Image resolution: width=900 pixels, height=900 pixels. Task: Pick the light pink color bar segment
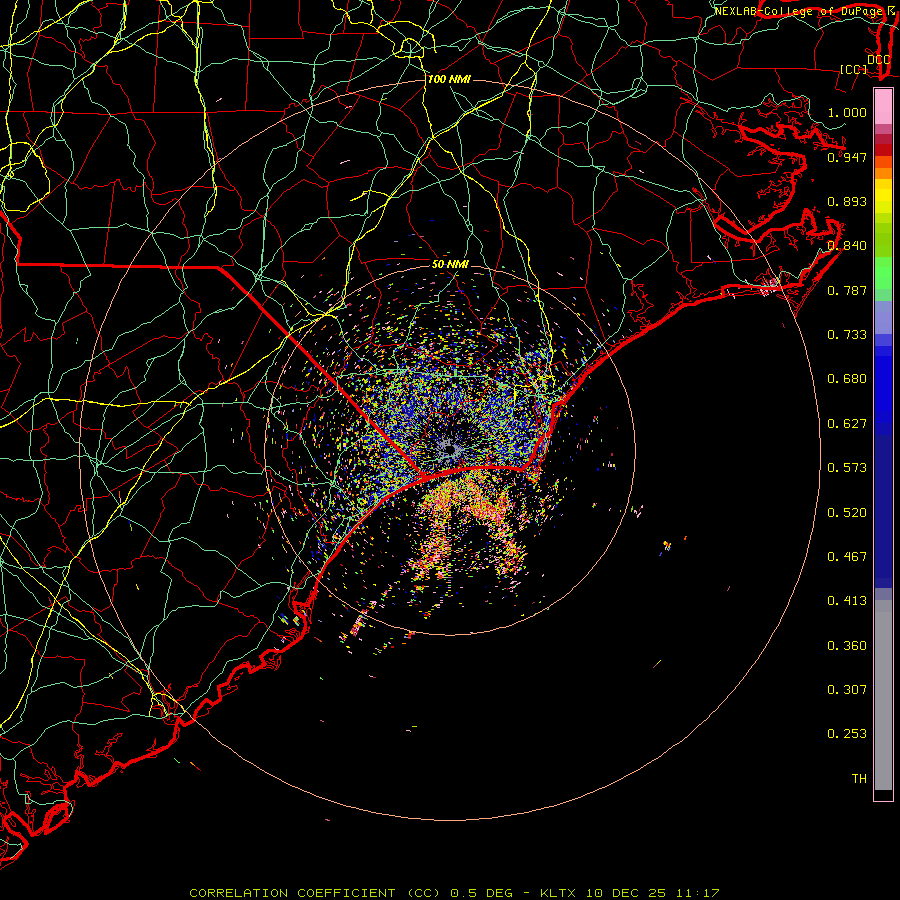[883, 106]
